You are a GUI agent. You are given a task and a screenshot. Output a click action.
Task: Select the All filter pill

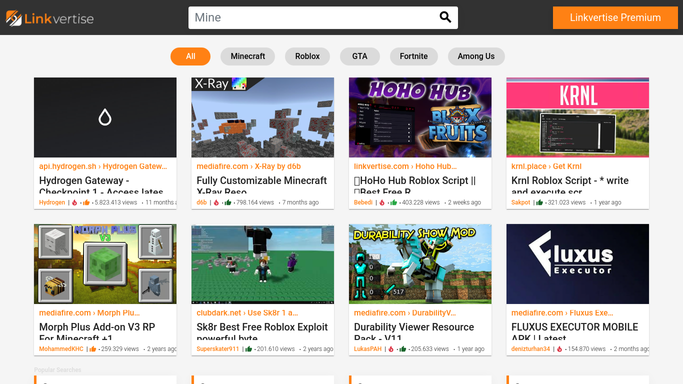pos(190,56)
